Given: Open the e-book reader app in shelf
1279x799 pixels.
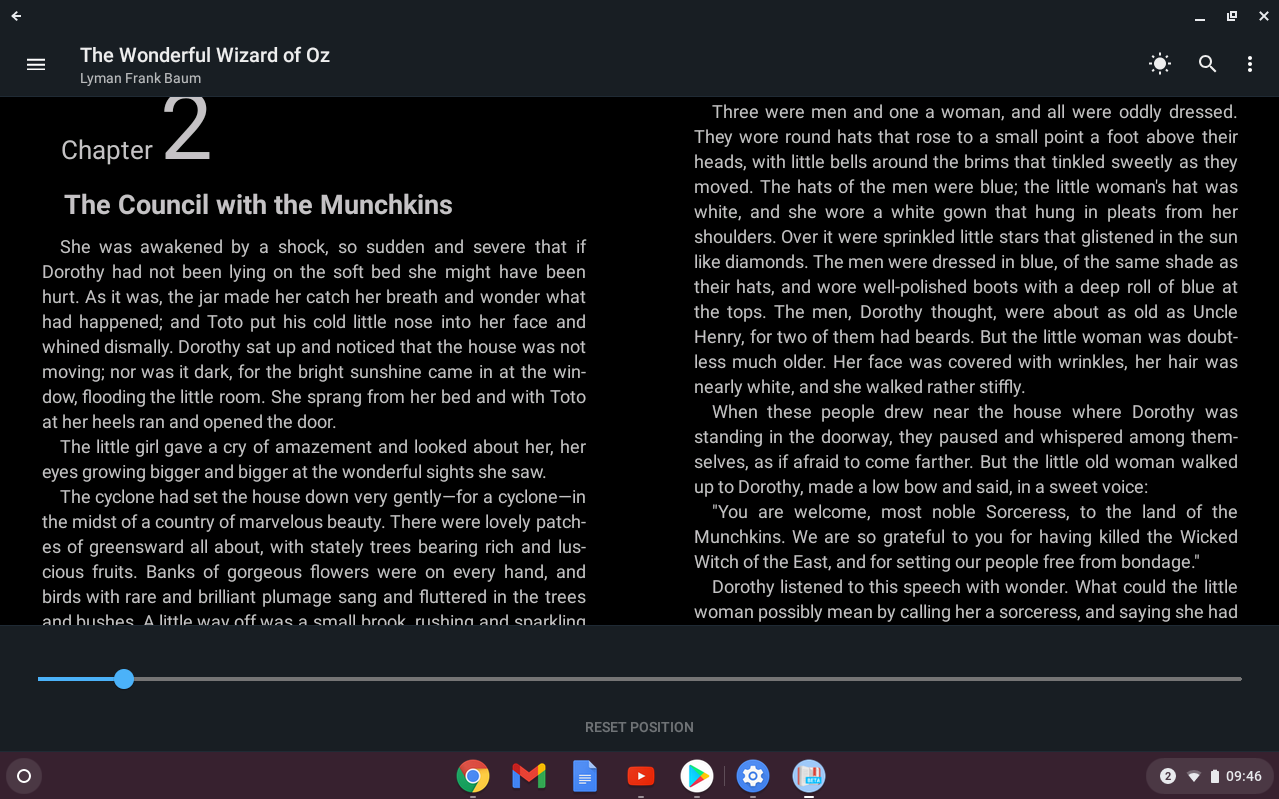Looking at the screenshot, I should (x=809, y=776).
